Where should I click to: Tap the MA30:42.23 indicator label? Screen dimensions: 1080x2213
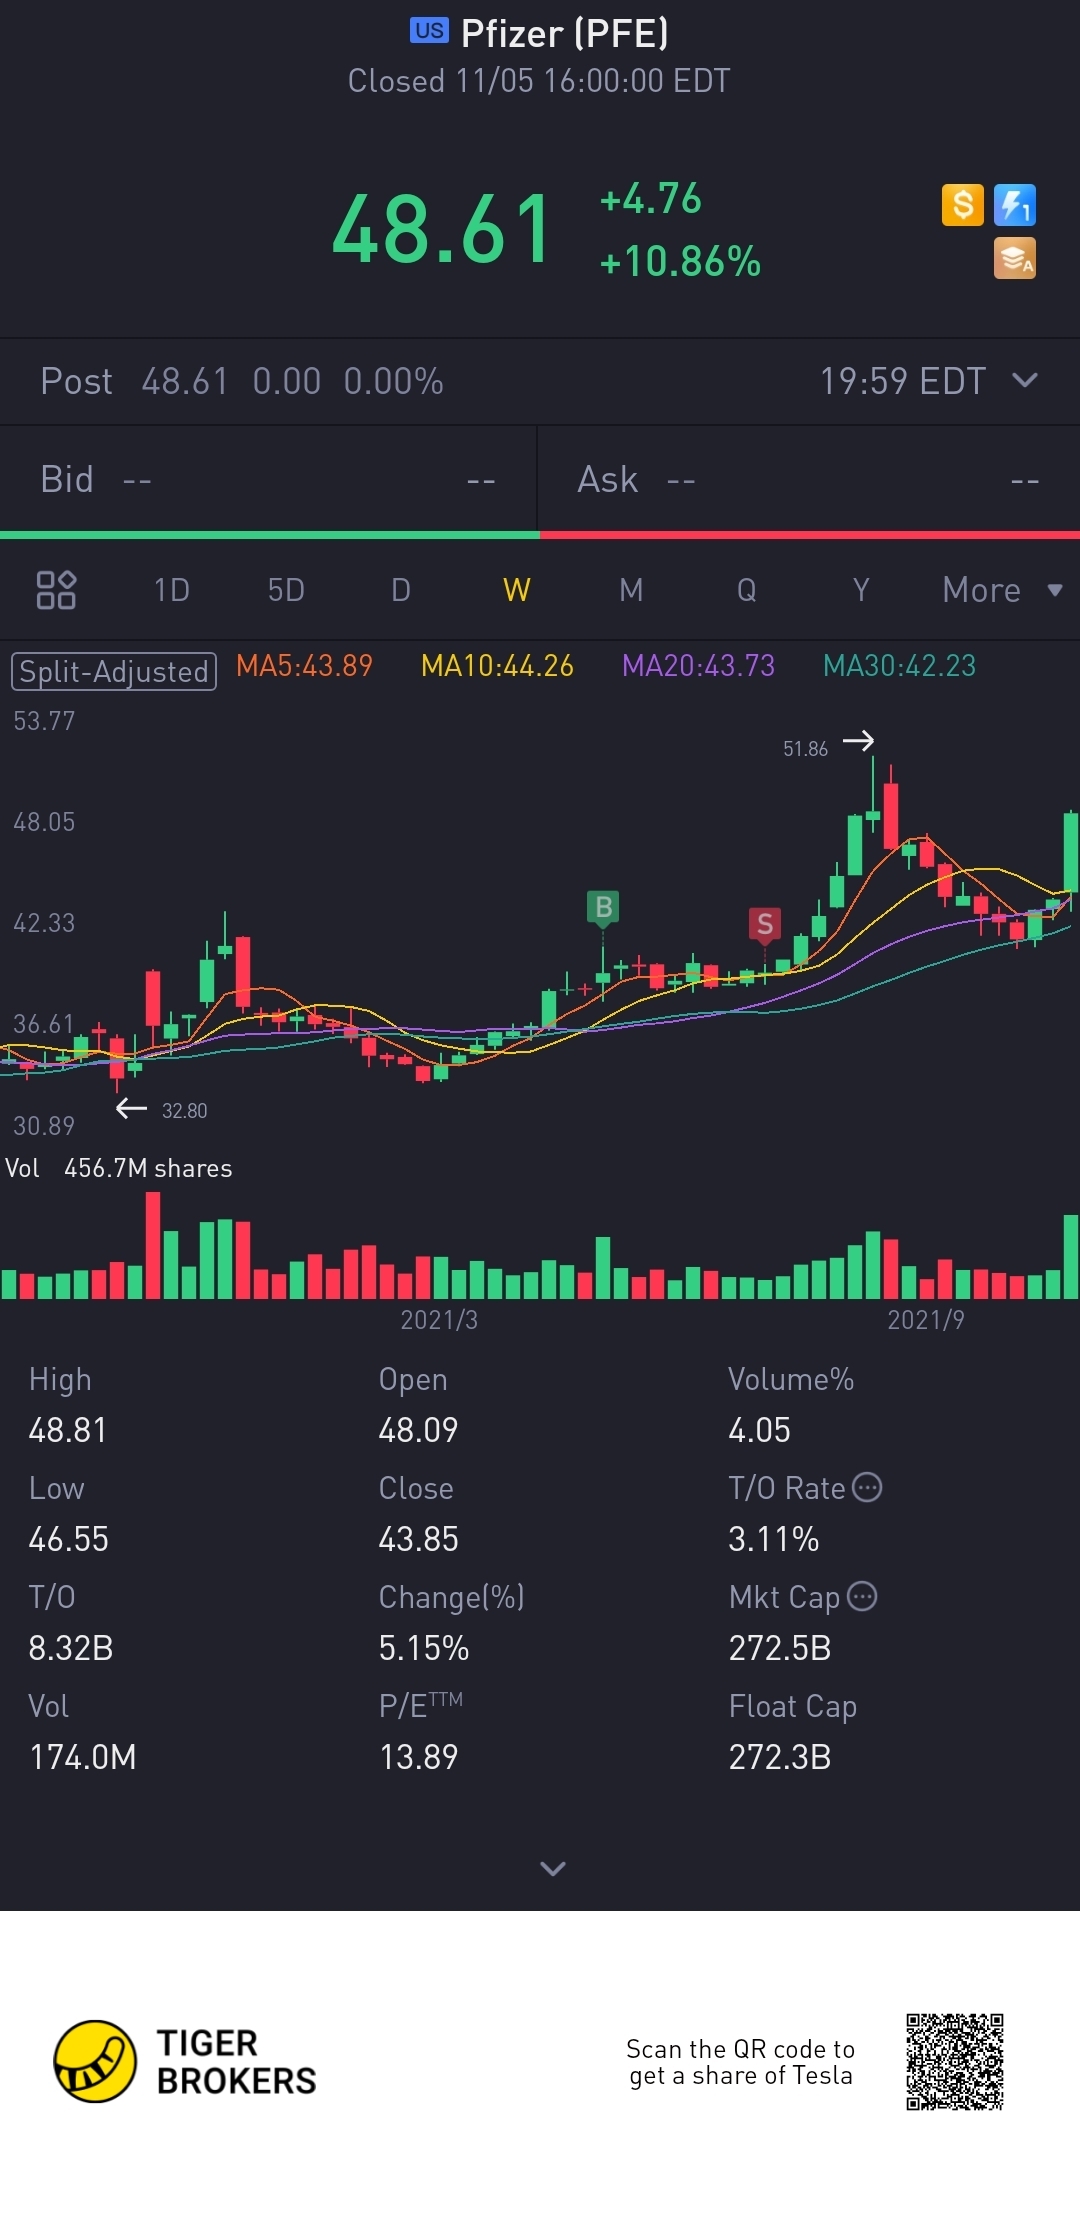(x=899, y=666)
